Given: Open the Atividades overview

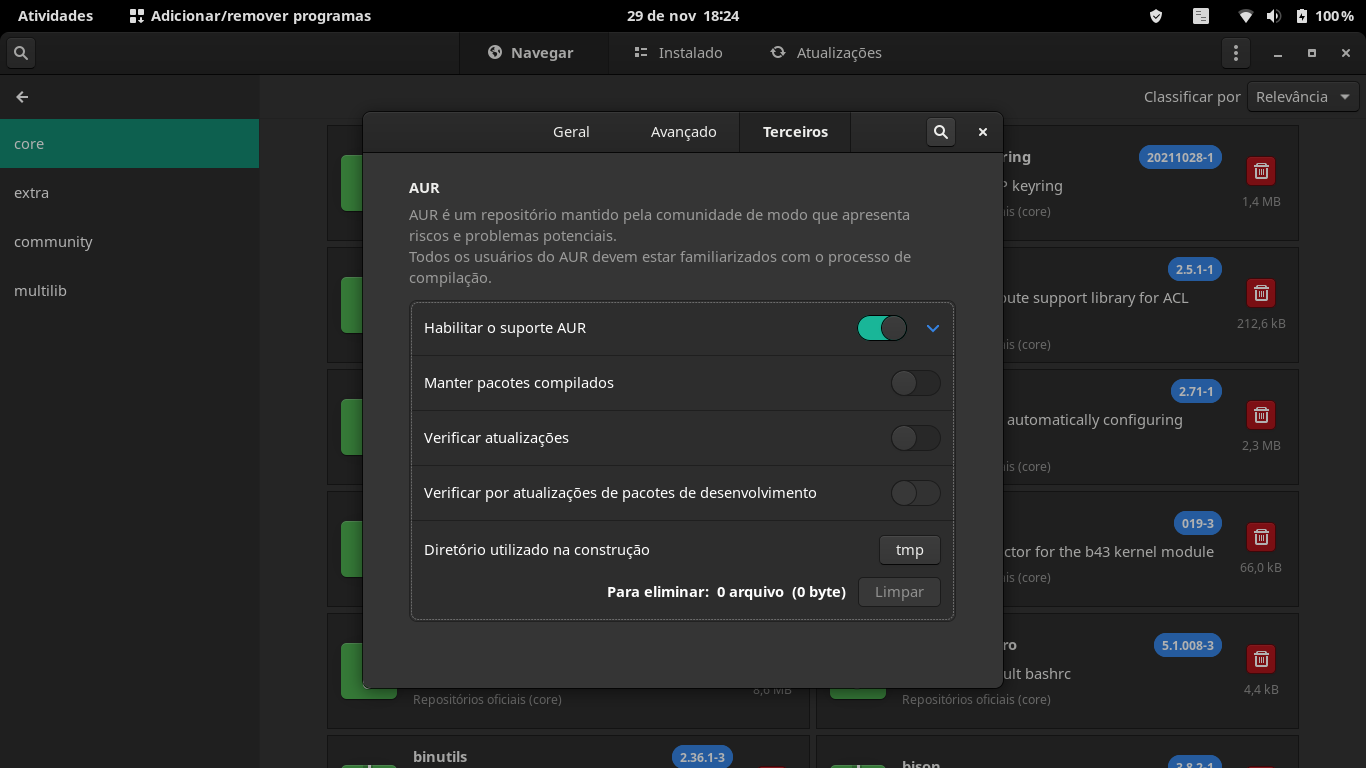Looking at the screenshot, I should [55, 16].
